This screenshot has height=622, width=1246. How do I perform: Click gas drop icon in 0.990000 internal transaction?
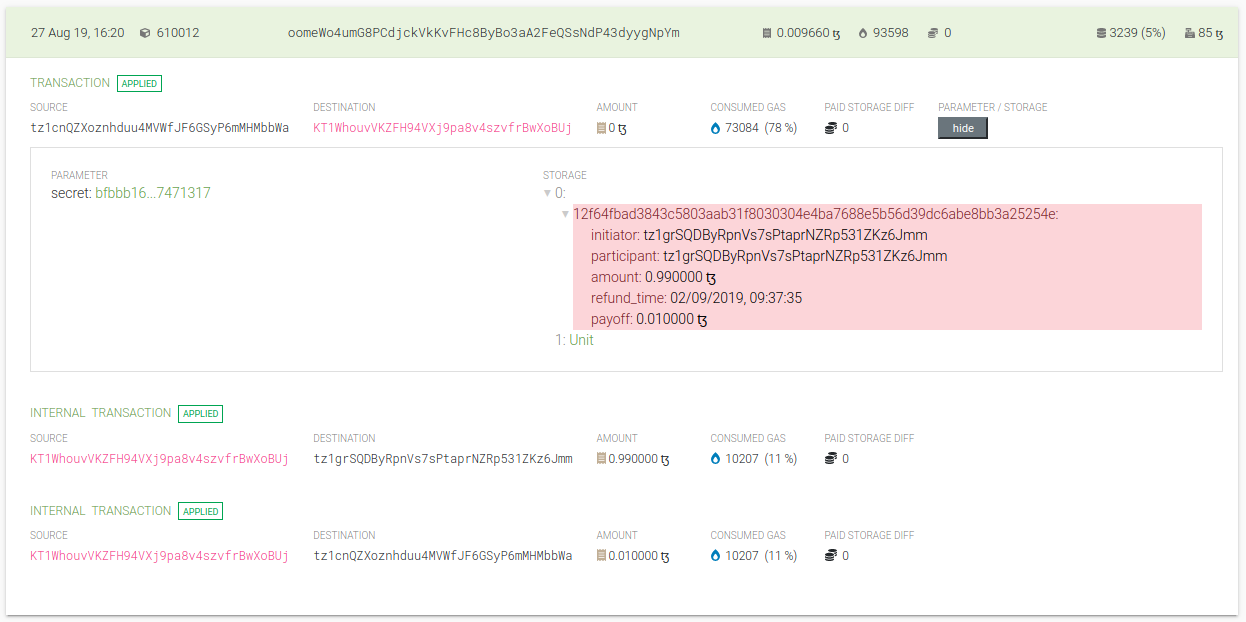pos(715,459)
